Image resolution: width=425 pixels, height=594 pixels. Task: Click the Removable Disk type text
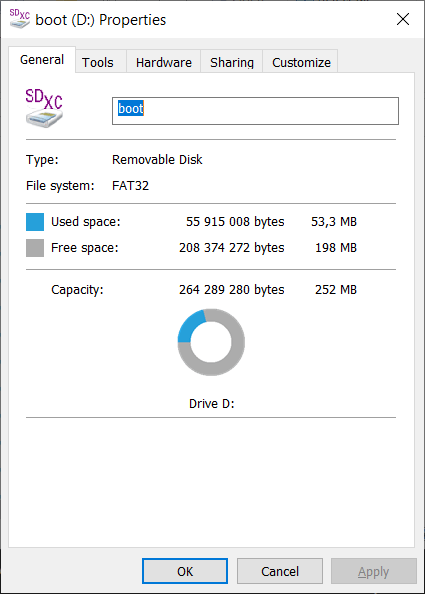157,159
